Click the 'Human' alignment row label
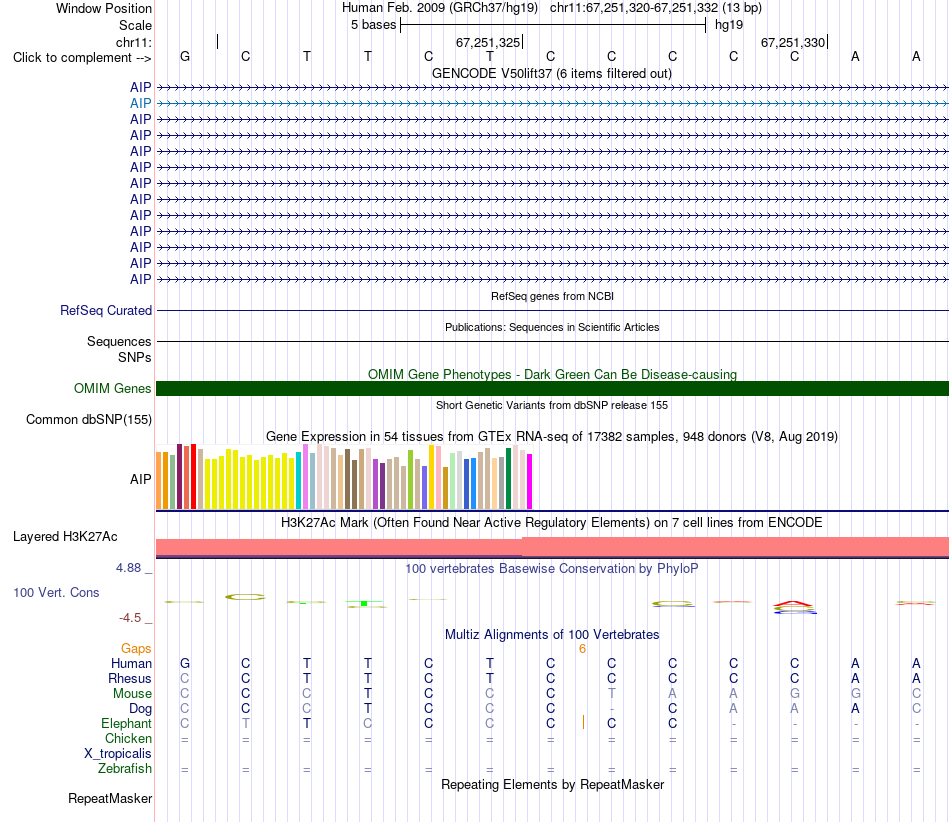 [x=131, y=664]
